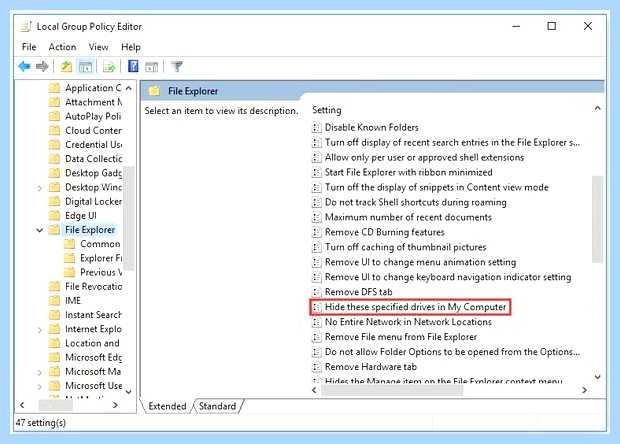Image resolution: width=620 pixels, height=444 pixels.
Task: Click the Export List toolbar icon
Action: tap(109, 66)
